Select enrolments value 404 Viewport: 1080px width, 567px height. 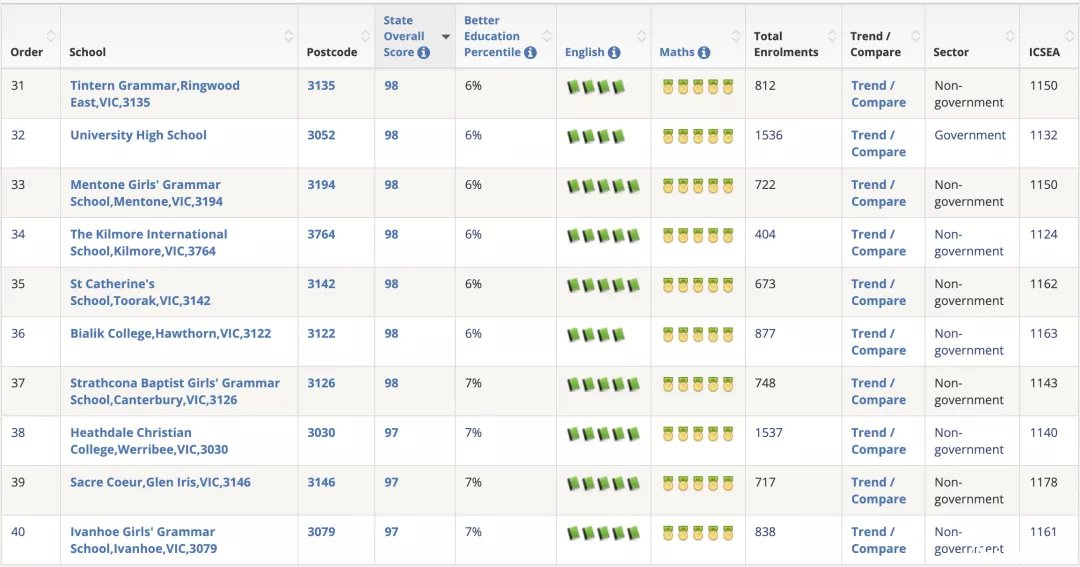point(765,234)
